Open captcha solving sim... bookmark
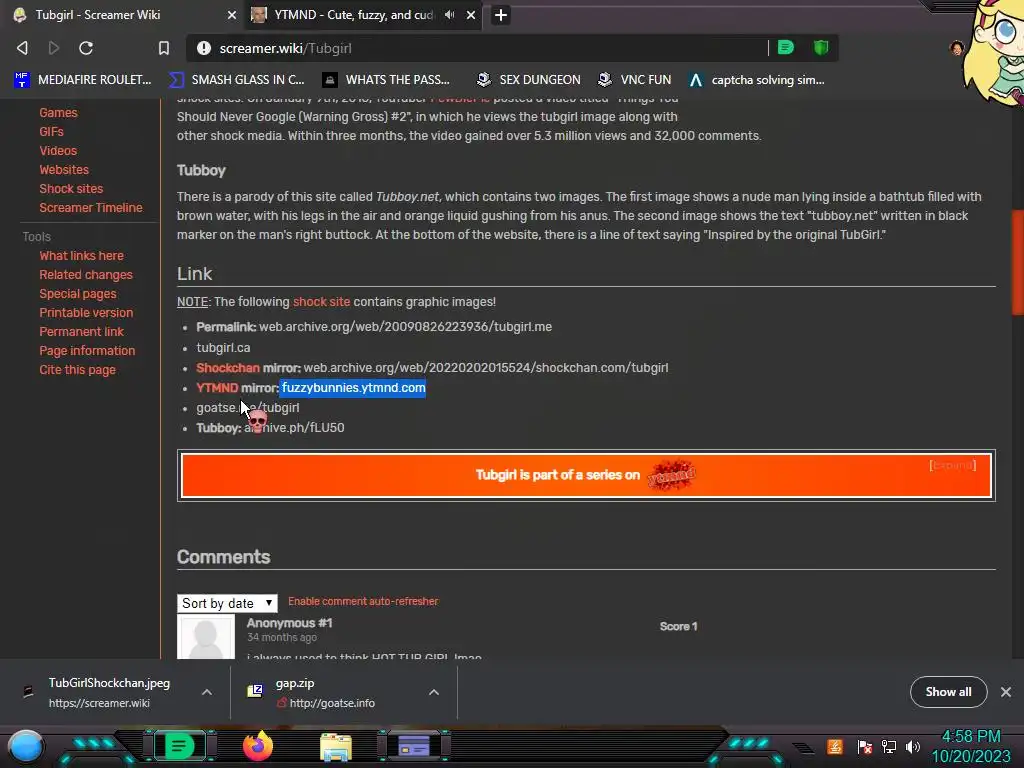The height and width of the screenshot is (768, 1024). [758, 80]
